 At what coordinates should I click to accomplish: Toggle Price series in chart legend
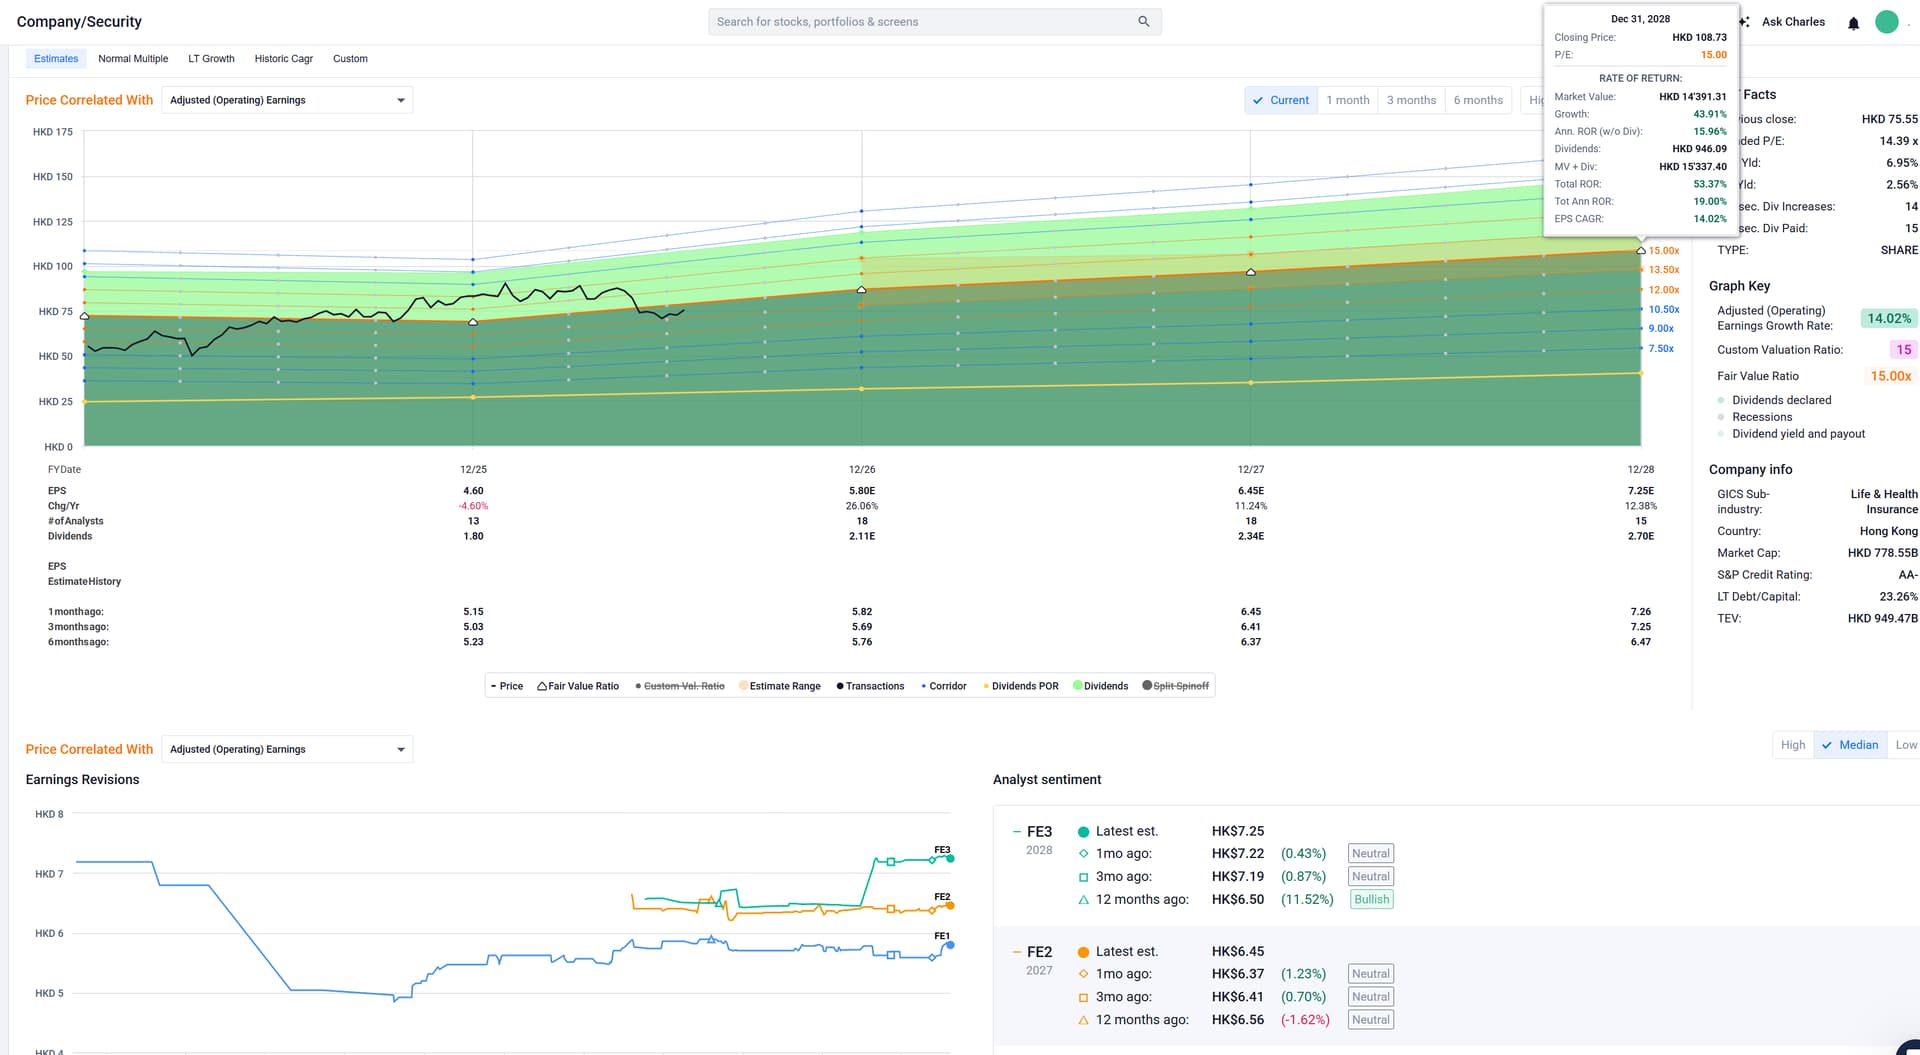tap(507, 686)
